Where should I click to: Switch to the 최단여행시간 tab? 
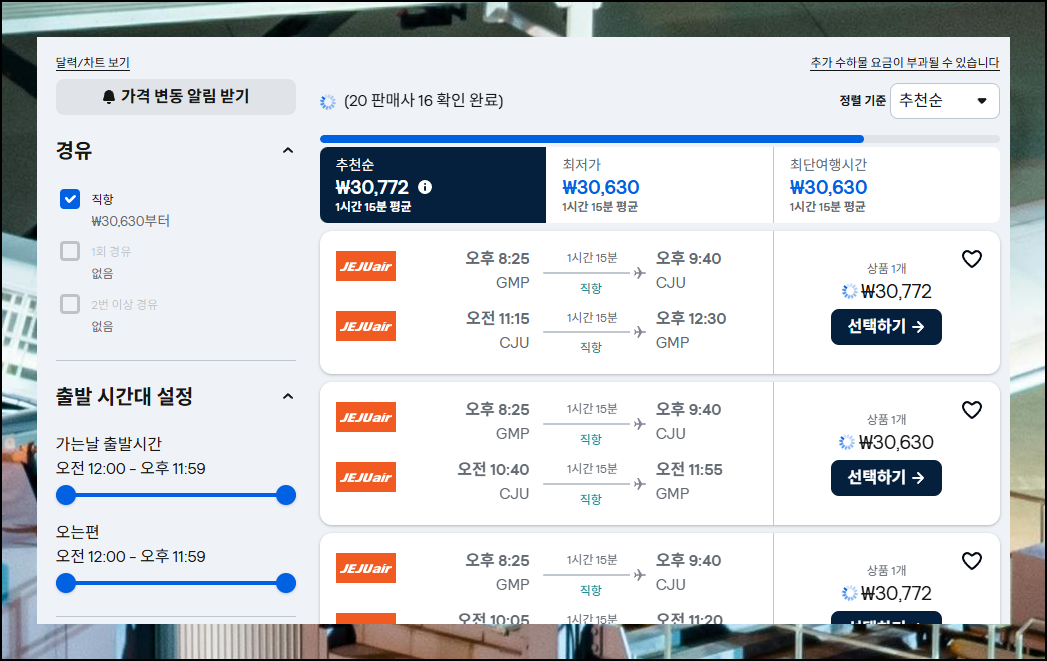[x=887, y=185]
